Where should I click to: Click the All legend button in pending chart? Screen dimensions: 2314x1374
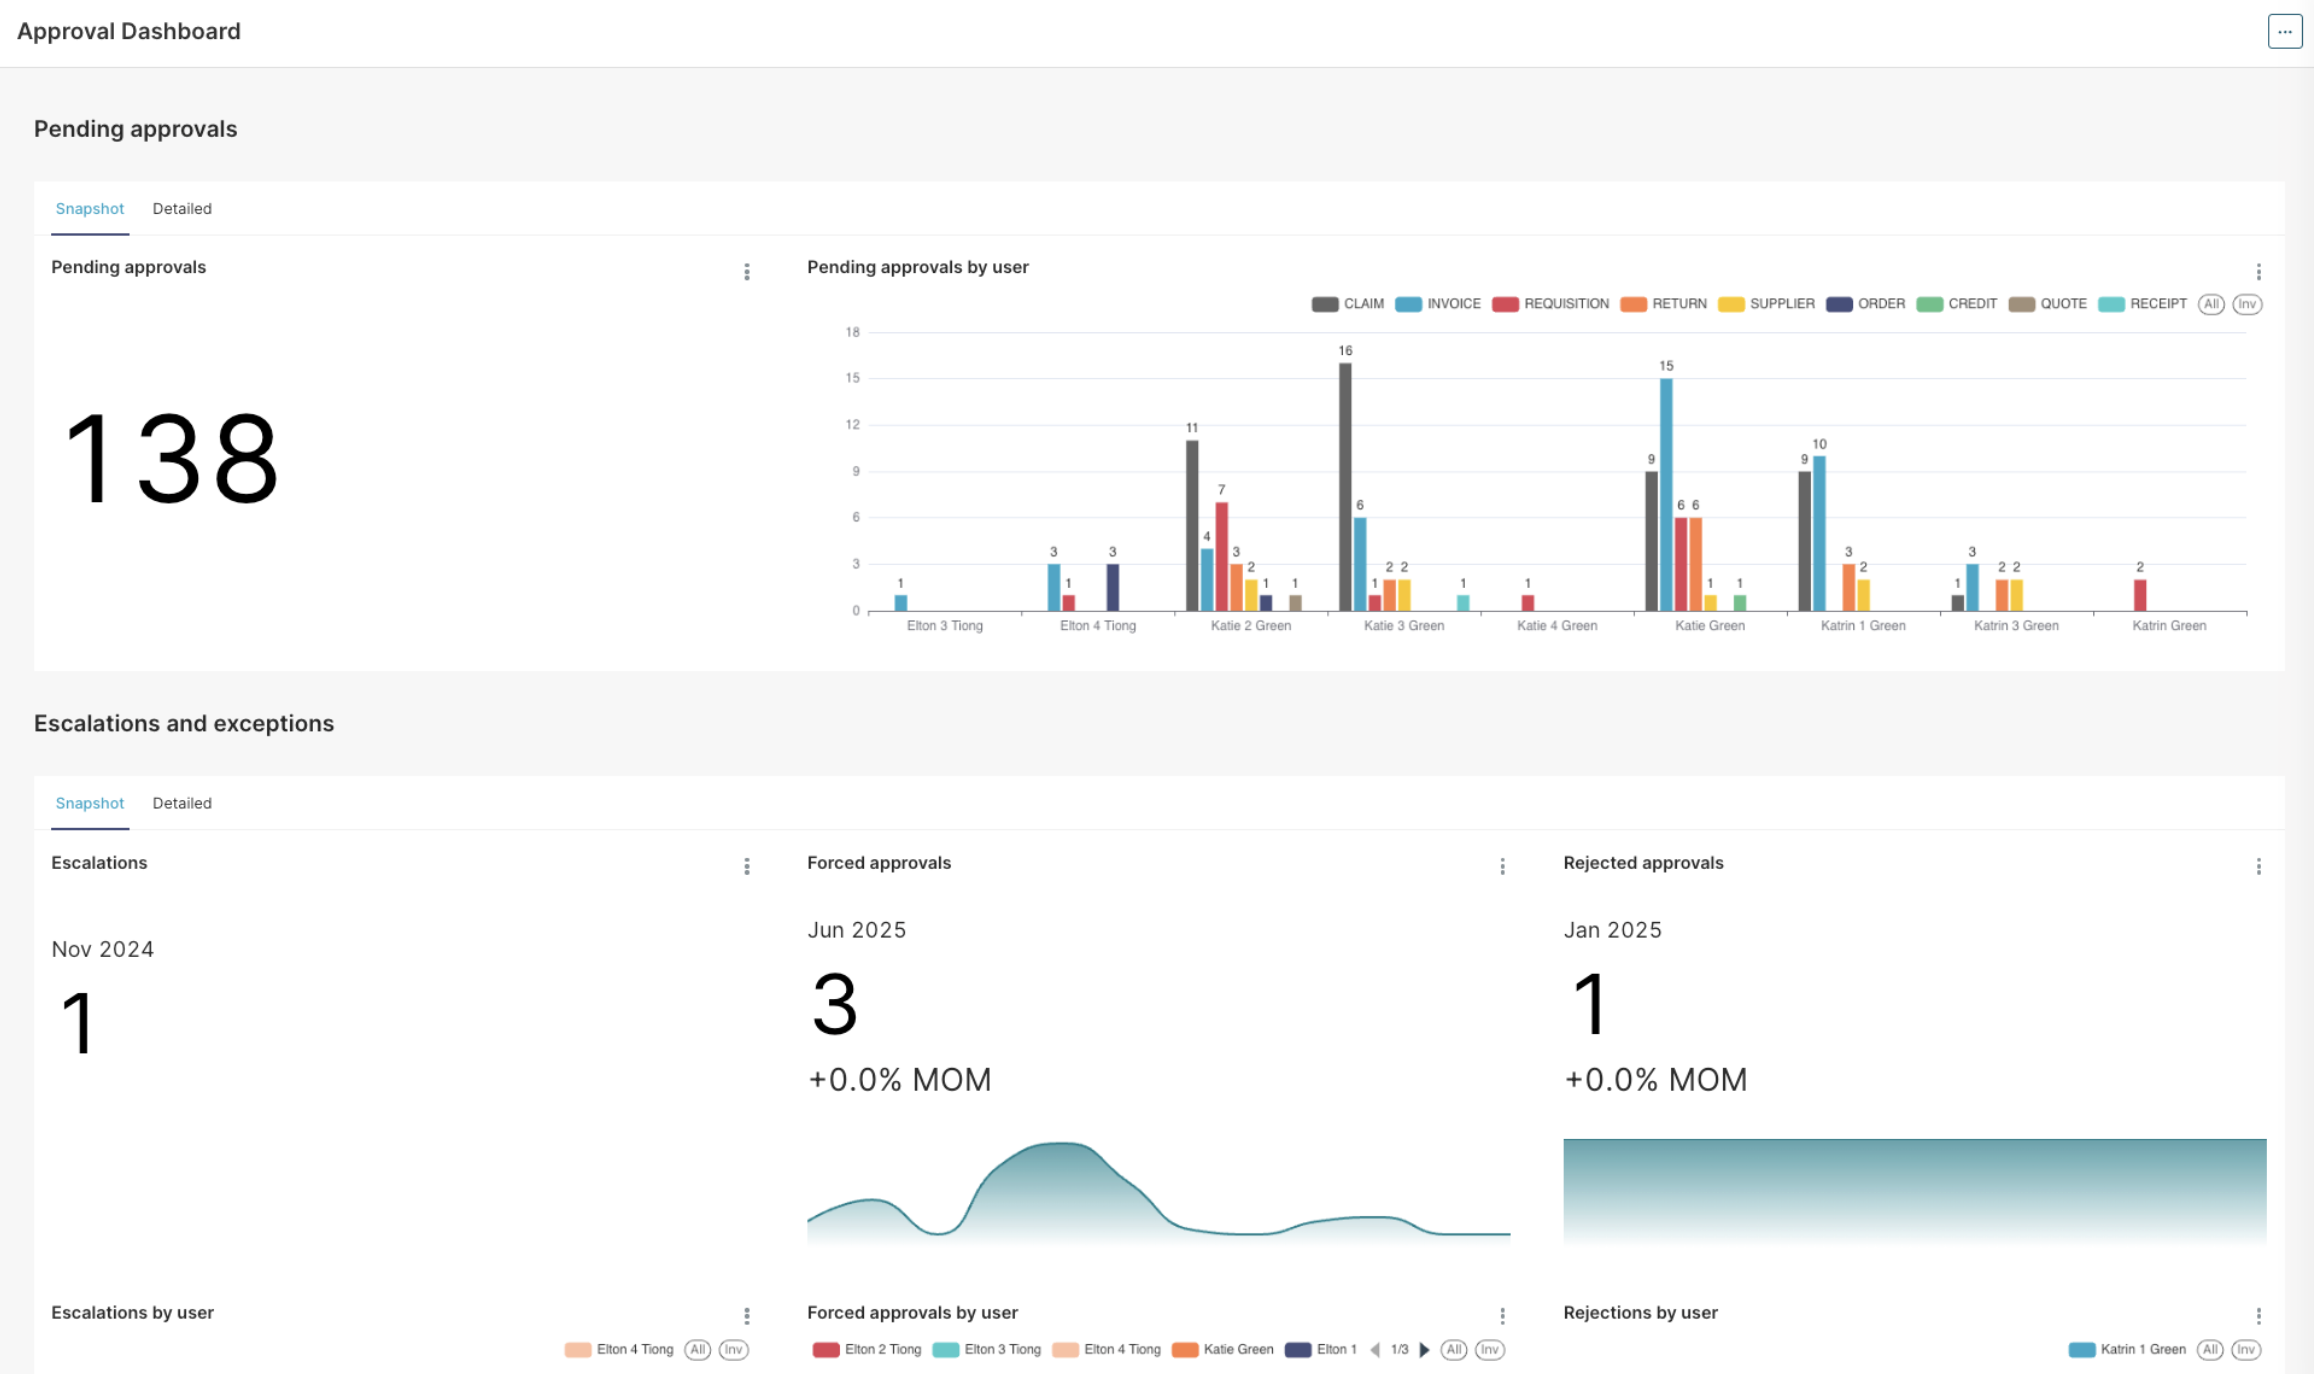pyautogui.click(x=2211, y=304)
